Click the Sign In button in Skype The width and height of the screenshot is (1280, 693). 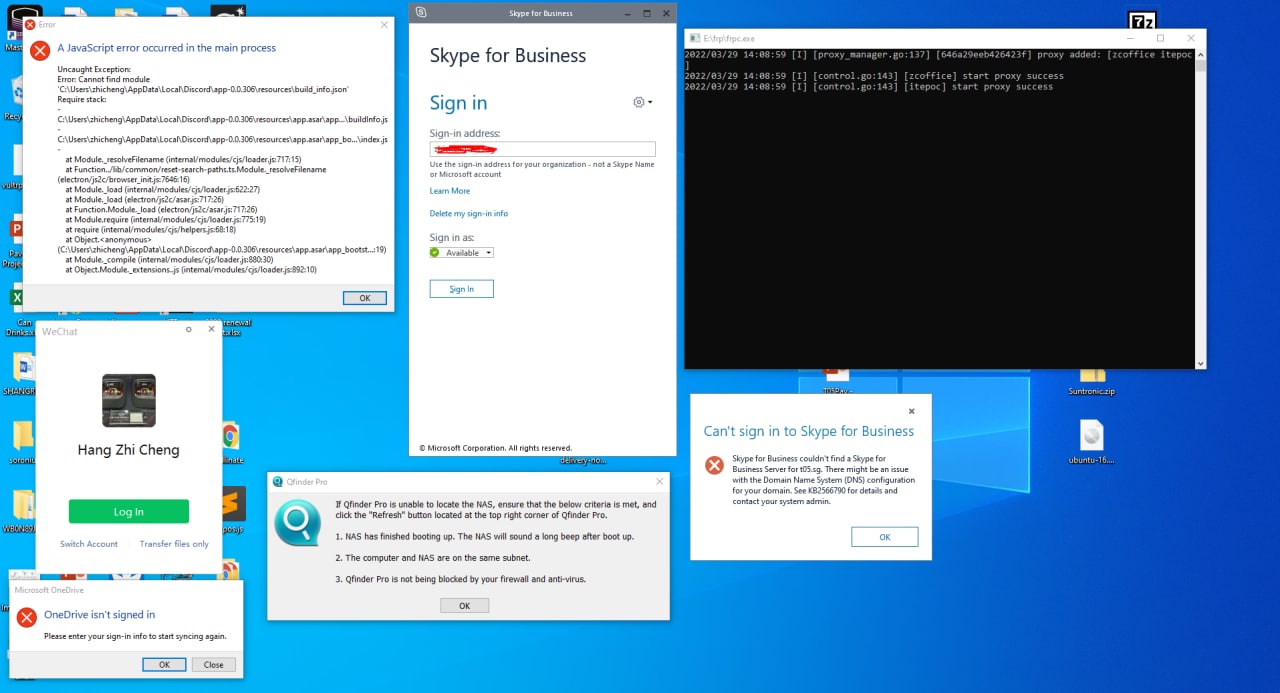tap(462, 289)
